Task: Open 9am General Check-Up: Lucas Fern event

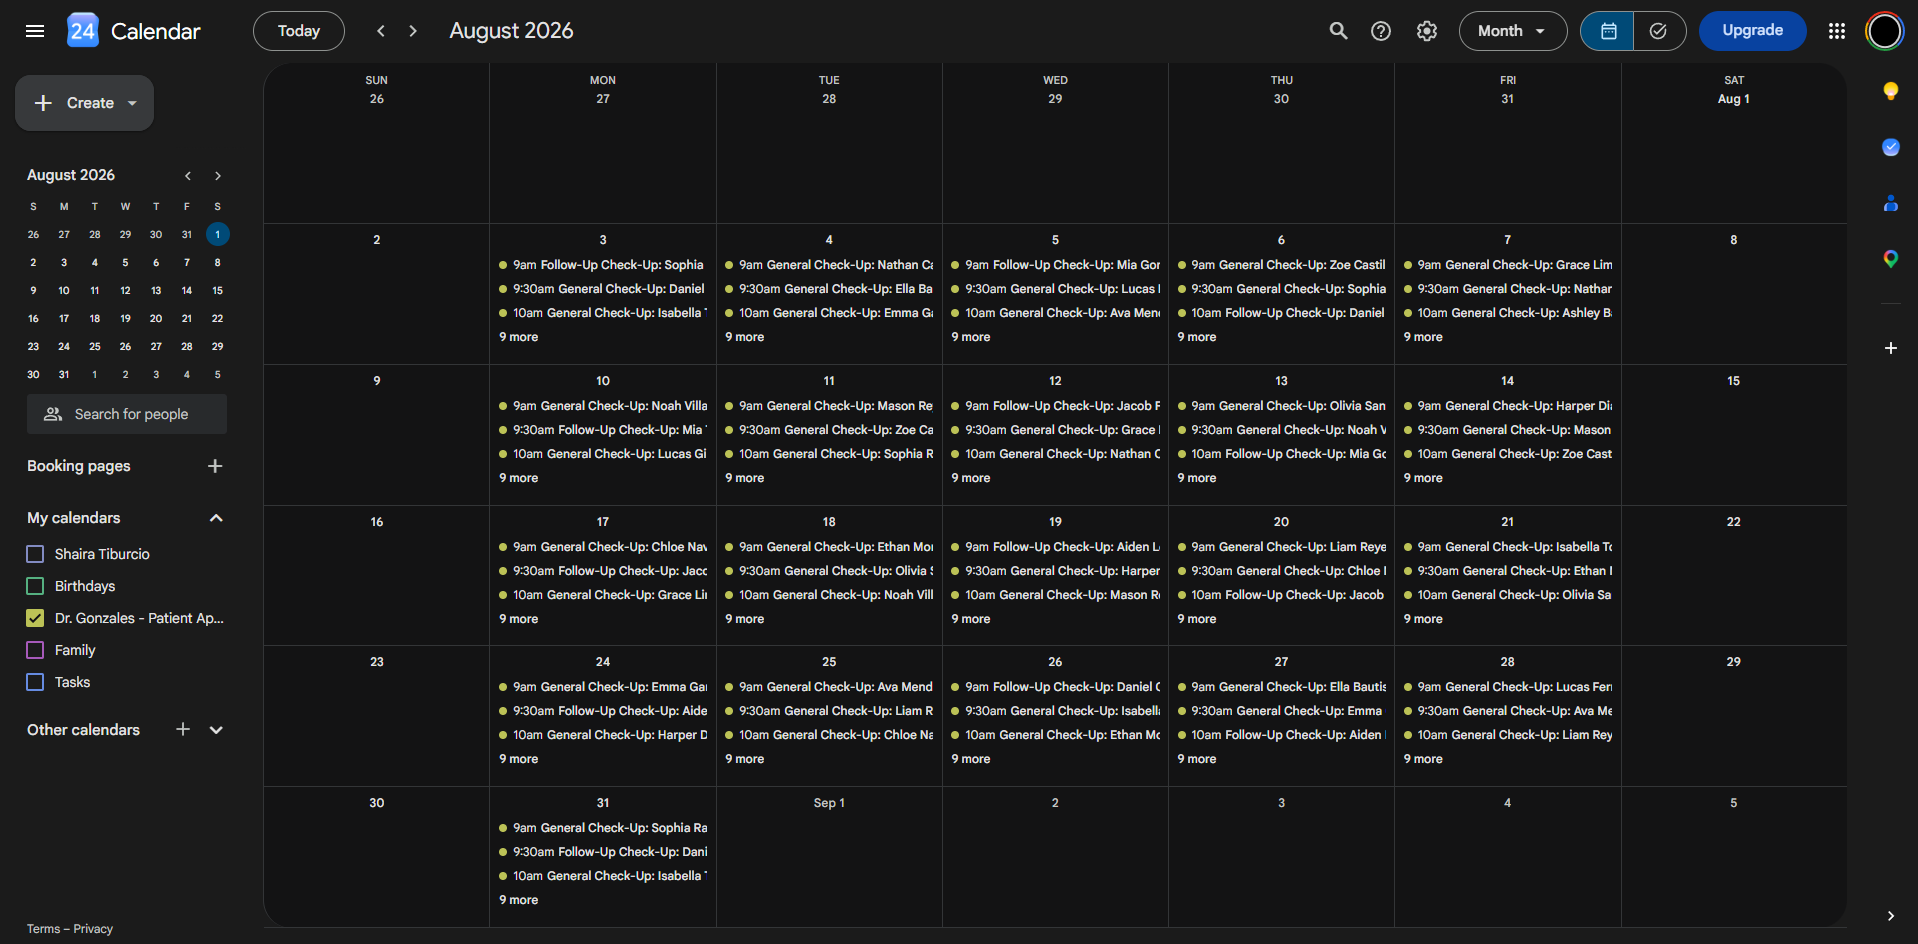Action: tap(1507, 687)
